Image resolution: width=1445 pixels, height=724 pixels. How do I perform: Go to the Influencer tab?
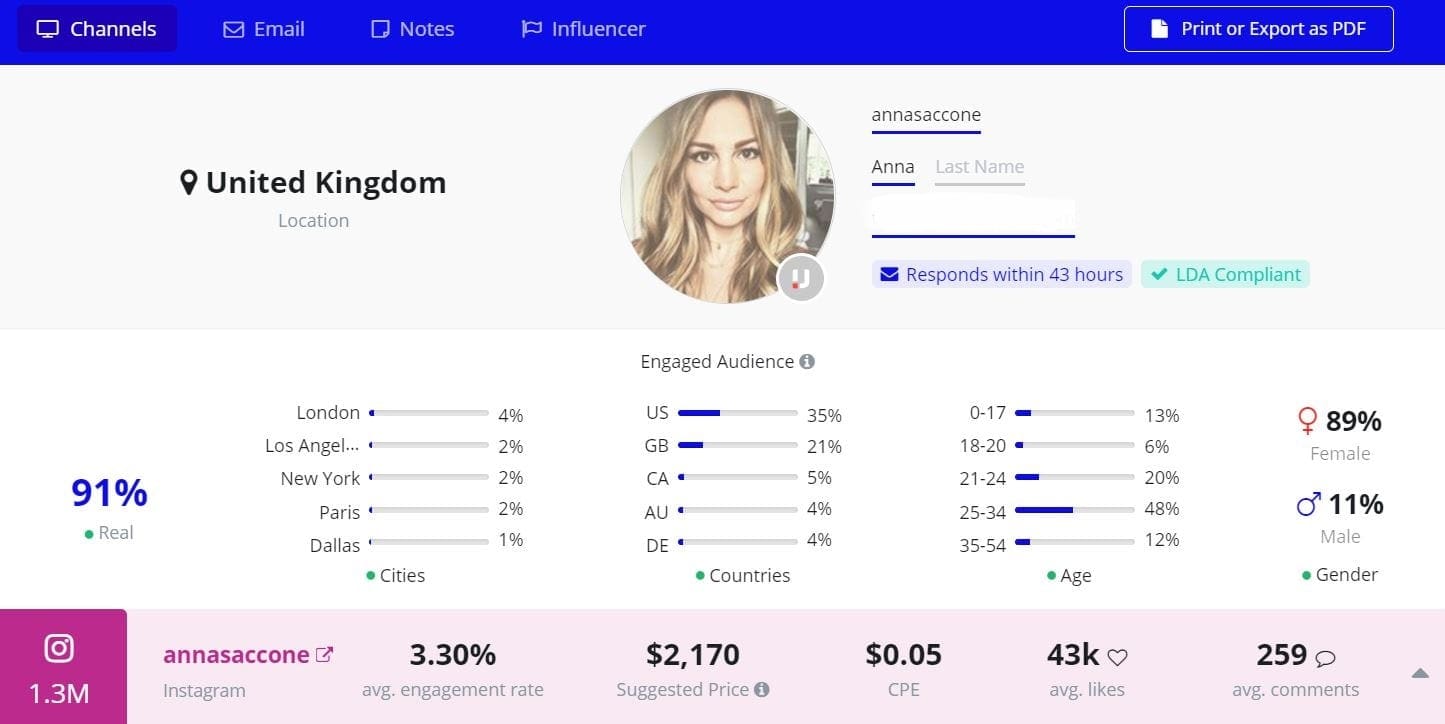pos(584,29)
